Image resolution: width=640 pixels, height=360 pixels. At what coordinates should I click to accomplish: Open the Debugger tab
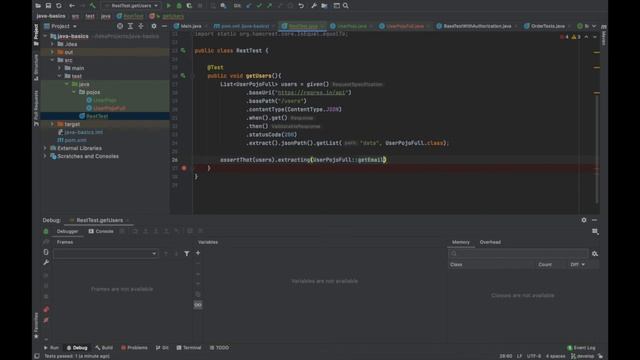coord(67,231)
